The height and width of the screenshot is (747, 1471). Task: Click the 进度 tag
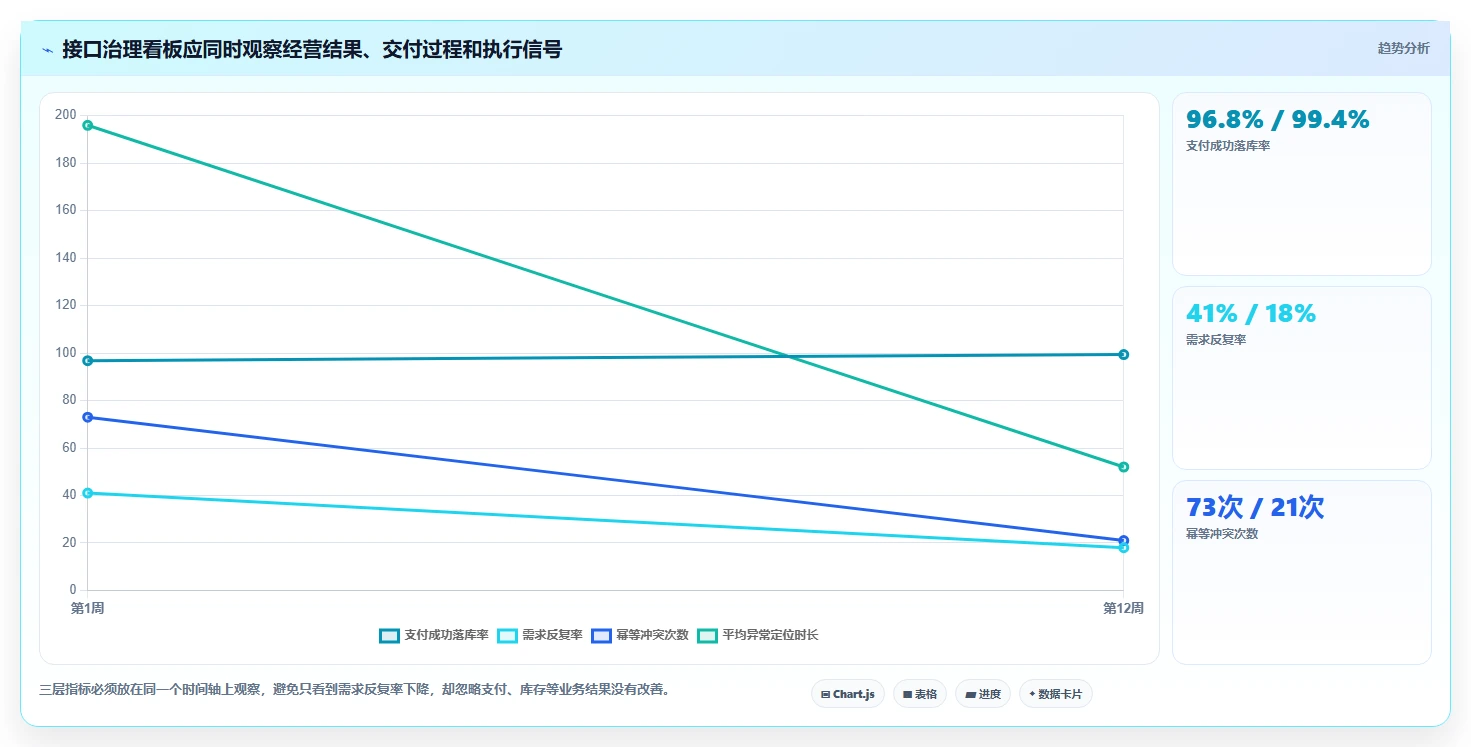click(983, 694)
